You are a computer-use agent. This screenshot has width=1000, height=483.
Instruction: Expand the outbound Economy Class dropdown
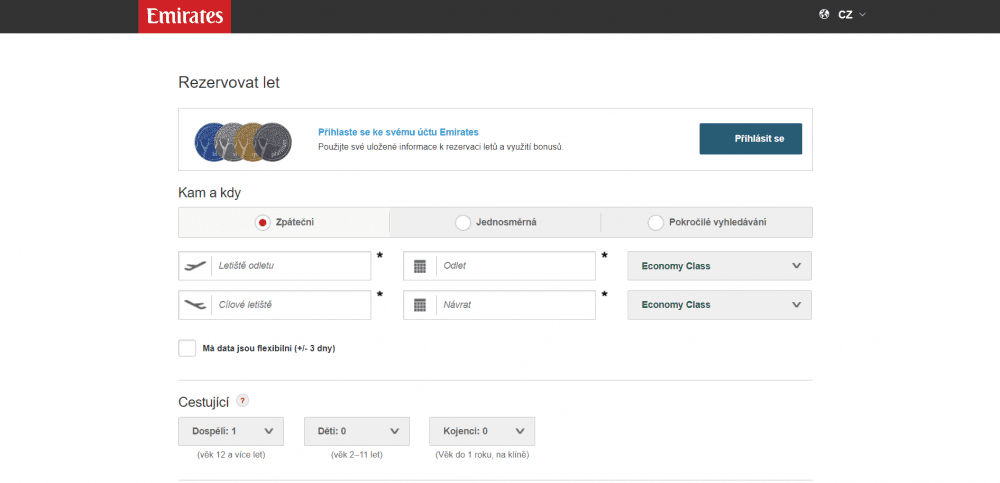(719, 266)
